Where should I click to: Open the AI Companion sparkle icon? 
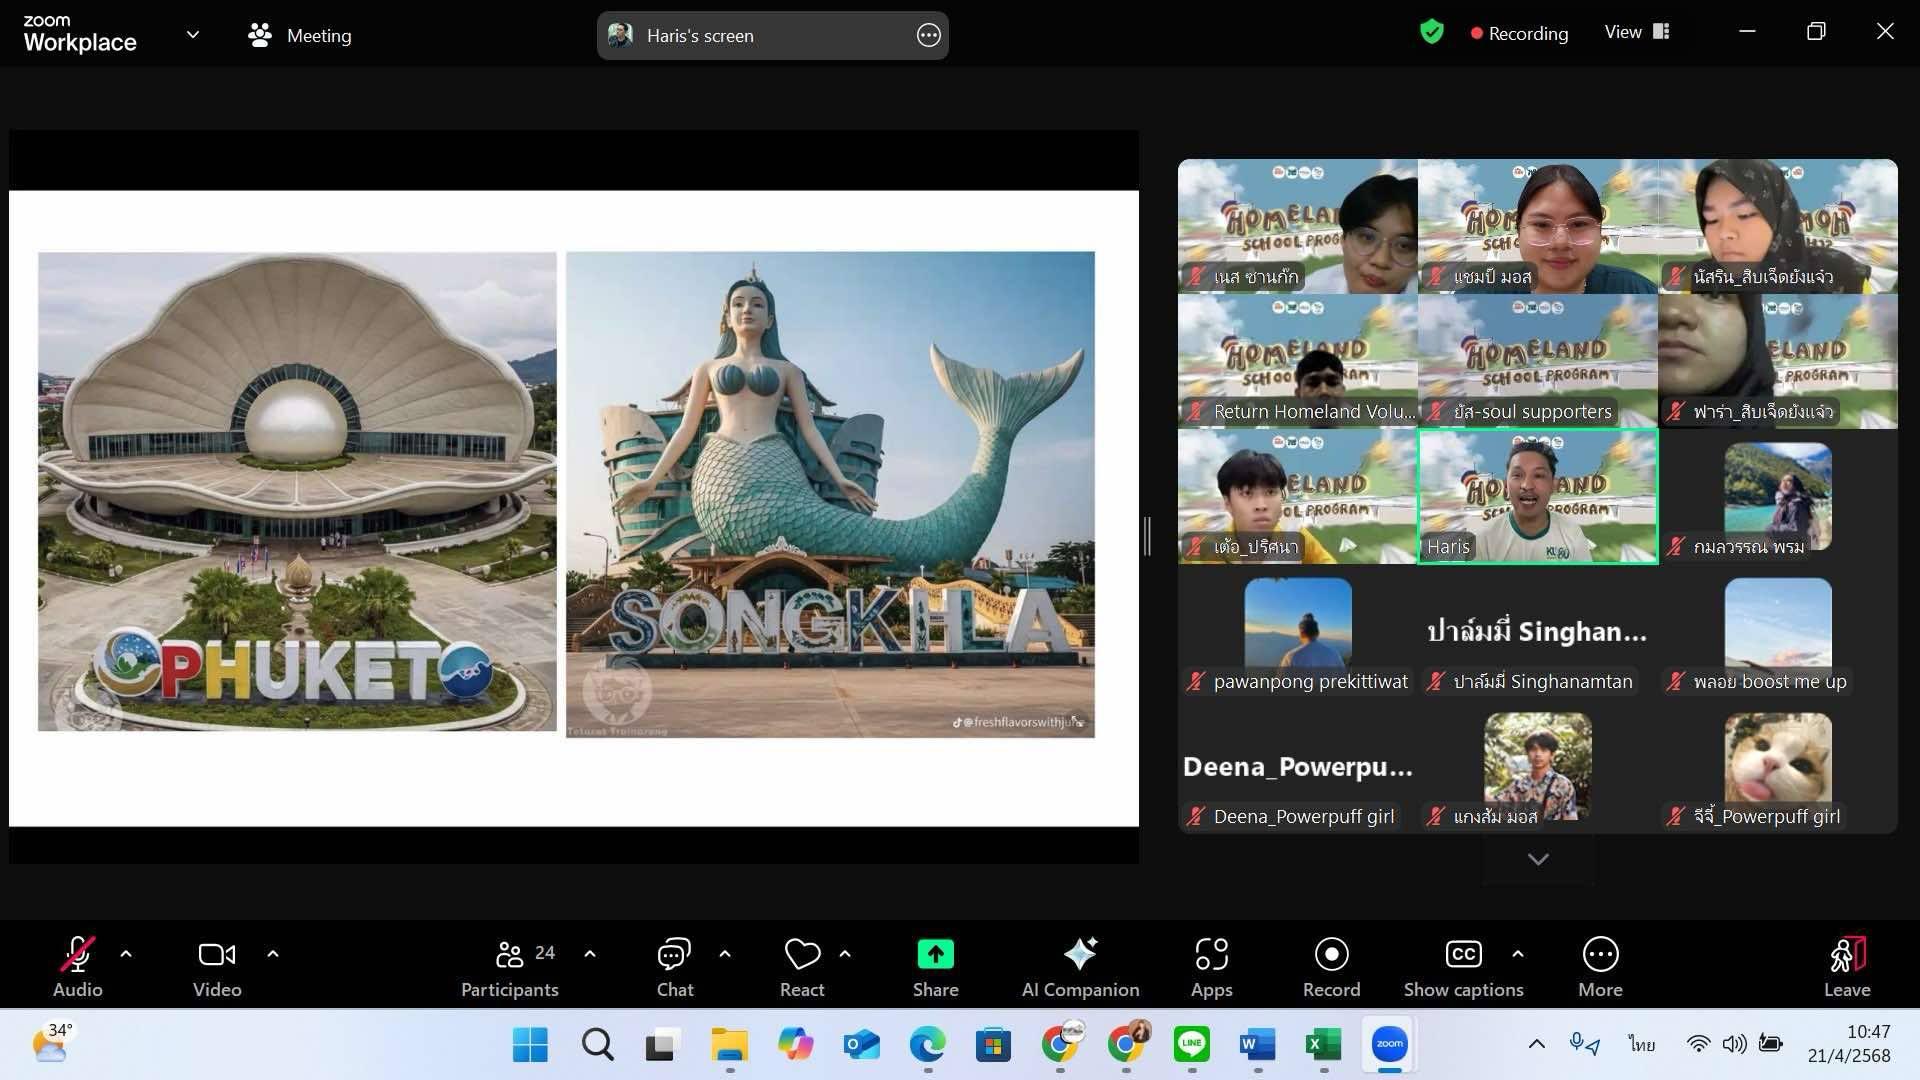(1080, 956)
